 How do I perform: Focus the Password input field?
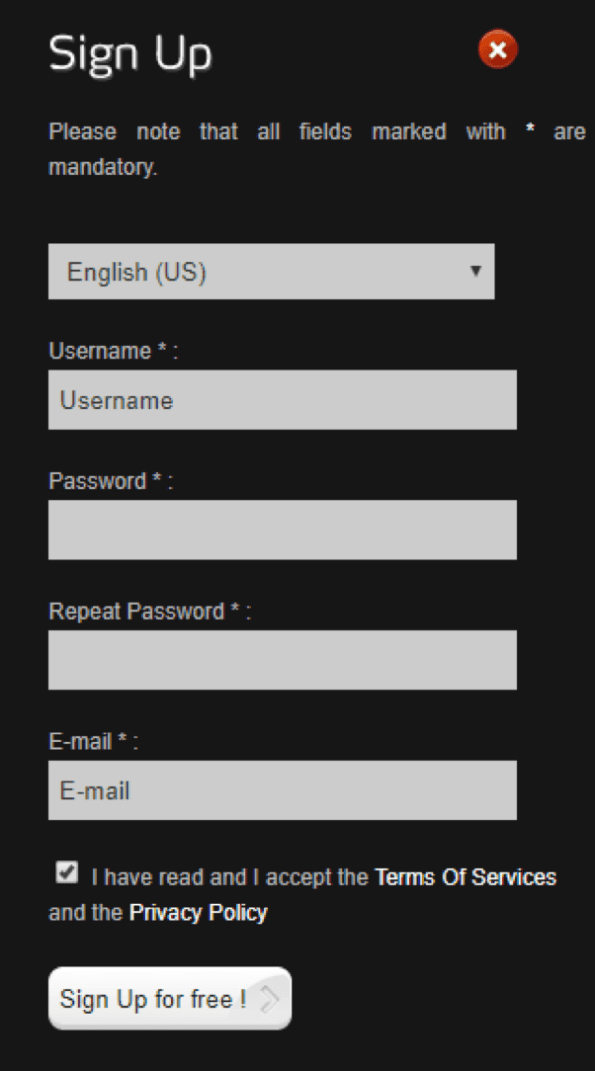(282, 529)
